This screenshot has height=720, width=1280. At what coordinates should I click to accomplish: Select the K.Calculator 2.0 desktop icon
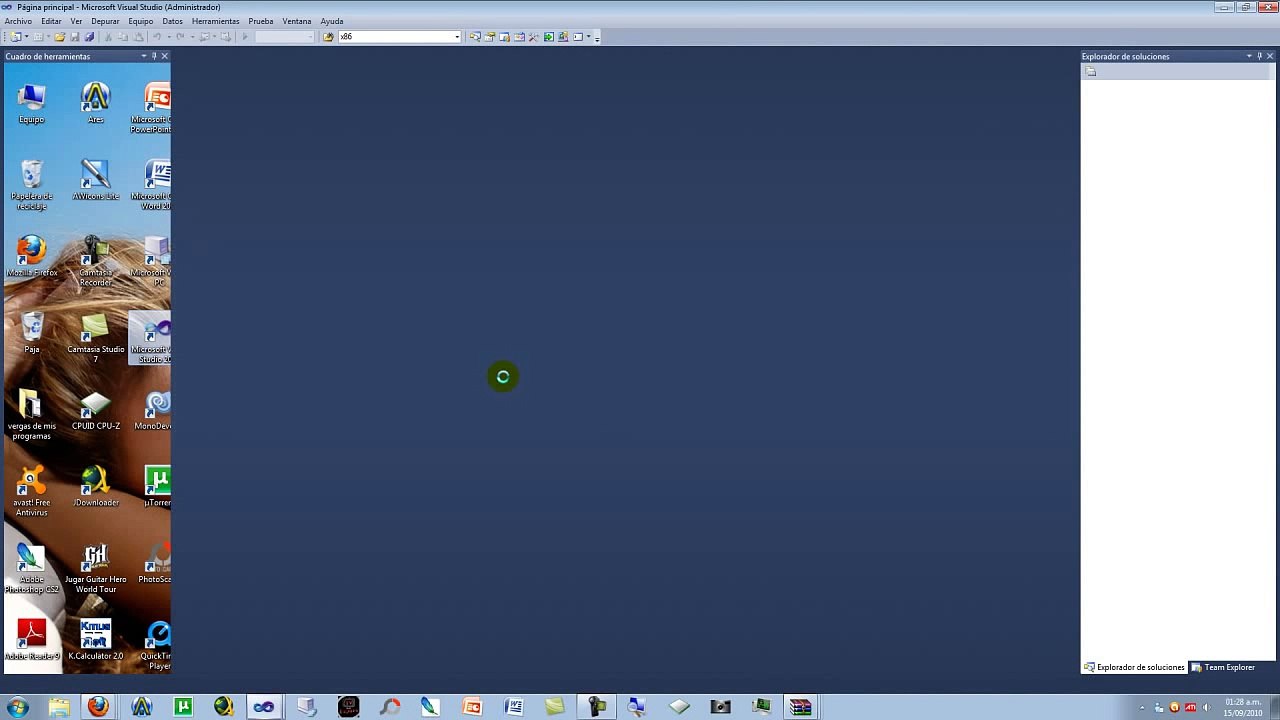(95, 641)
